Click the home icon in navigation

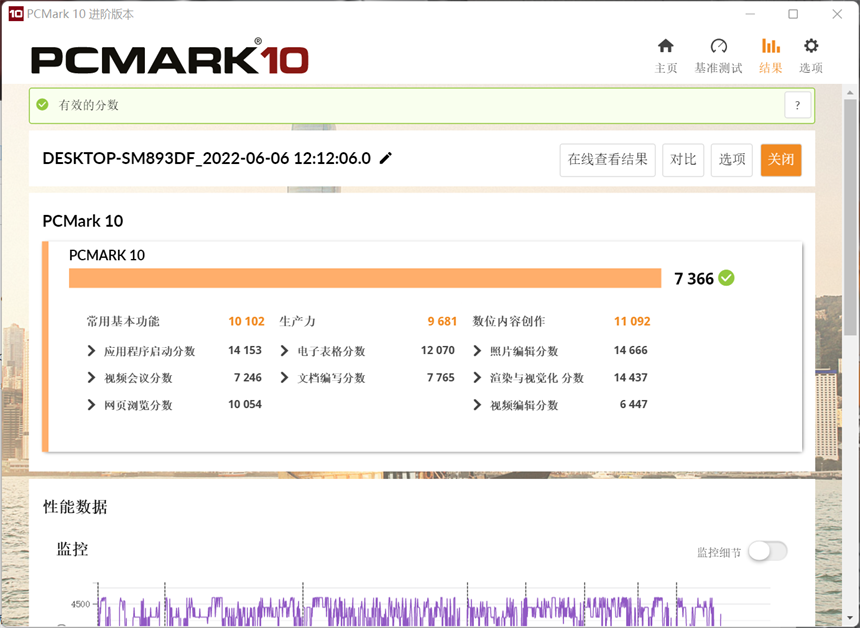665,46
